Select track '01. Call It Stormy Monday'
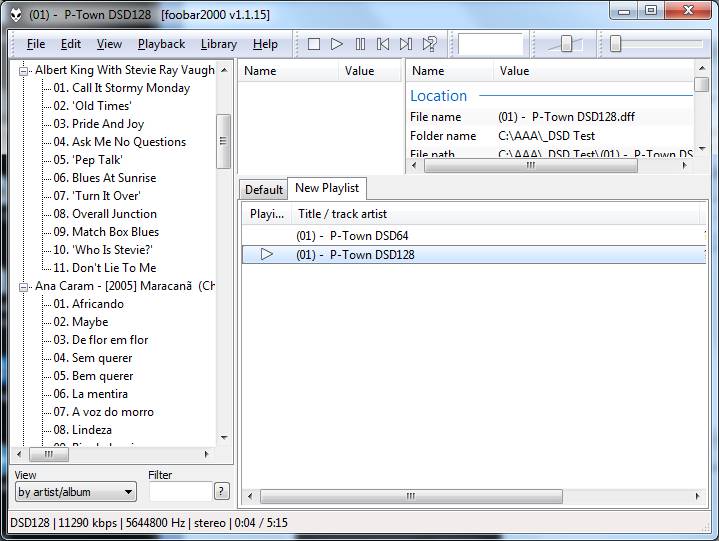This screenshot has width=719, height=541. pyautogui.click(x=122, y=88)
